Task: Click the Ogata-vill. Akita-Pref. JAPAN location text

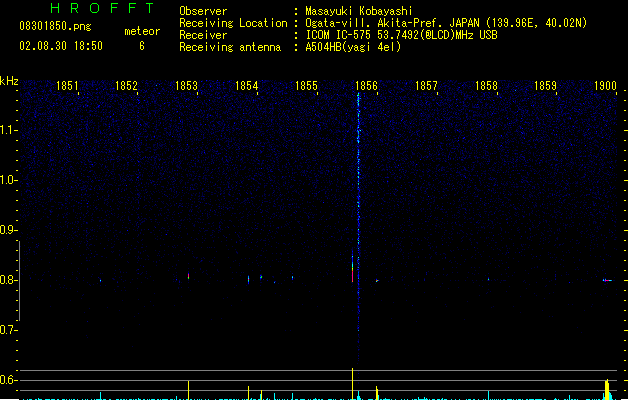Action: 446,23
